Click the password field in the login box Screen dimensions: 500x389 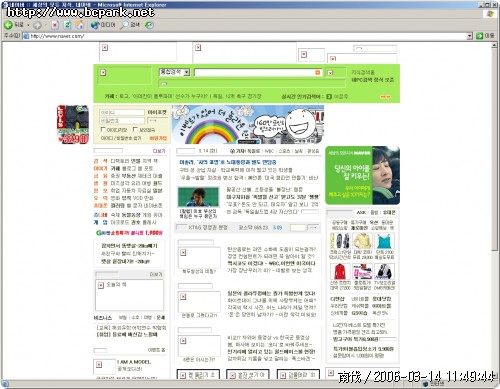[122, 121]
